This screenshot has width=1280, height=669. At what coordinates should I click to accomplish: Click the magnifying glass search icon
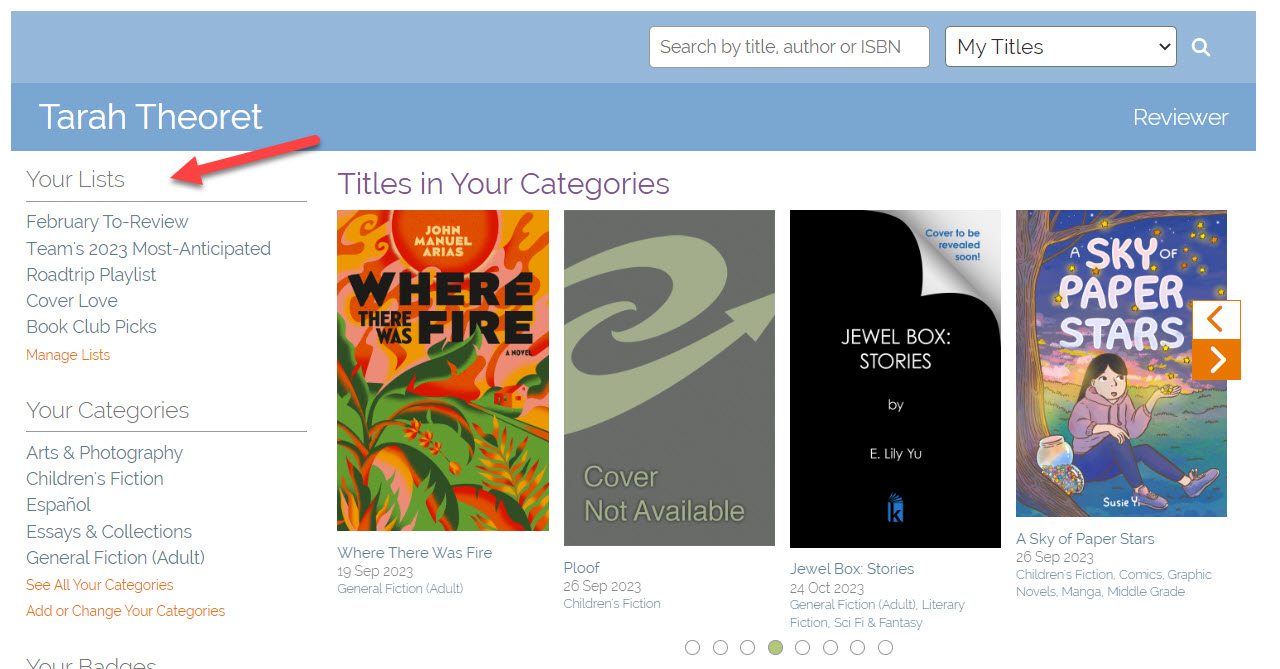1201,47
